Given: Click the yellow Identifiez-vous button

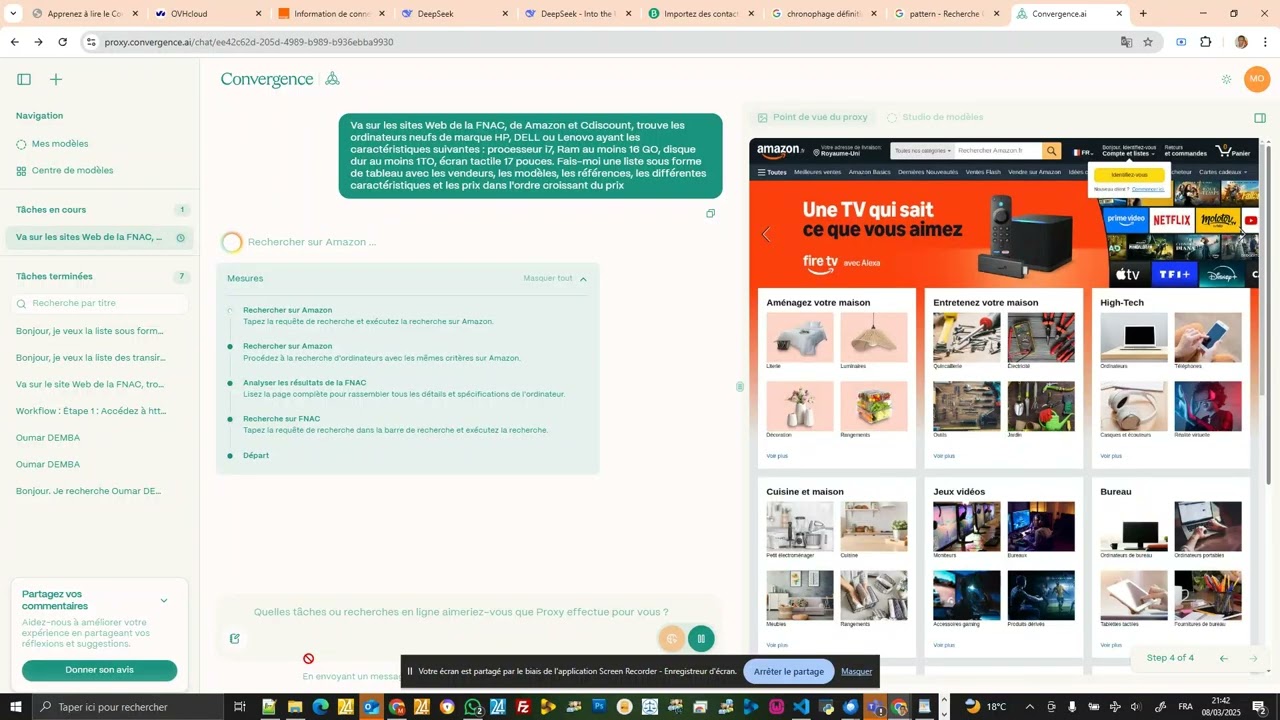Looking at the screenshot, I should coord(1129,175).
